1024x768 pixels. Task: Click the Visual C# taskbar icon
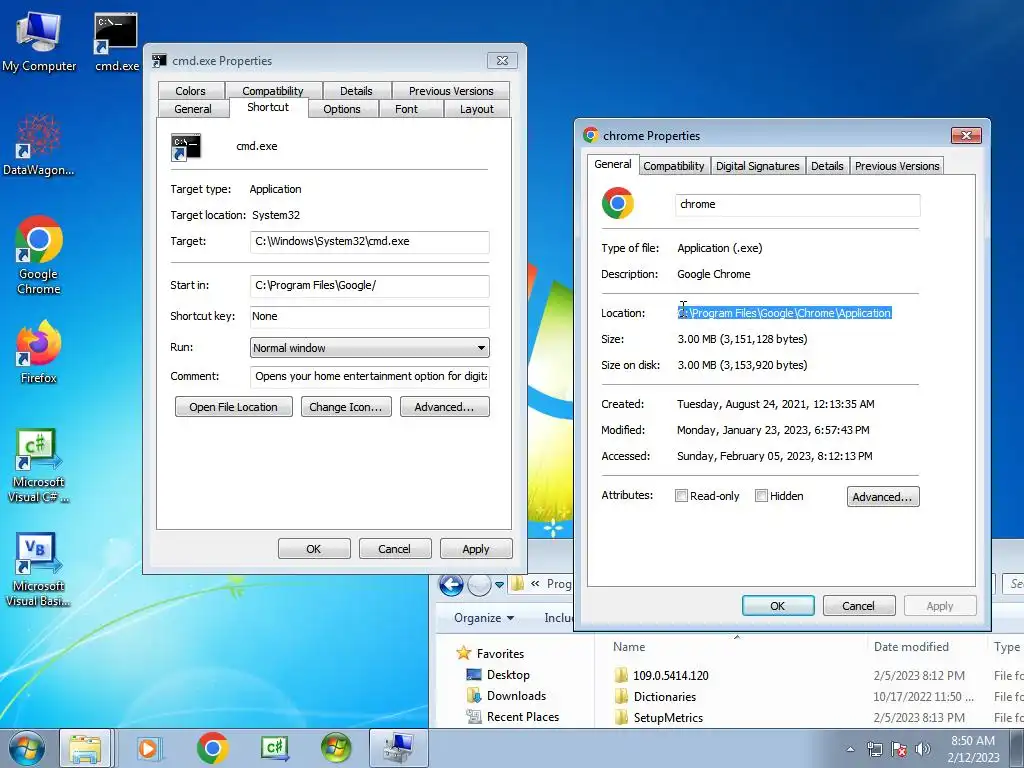point(274,748)
